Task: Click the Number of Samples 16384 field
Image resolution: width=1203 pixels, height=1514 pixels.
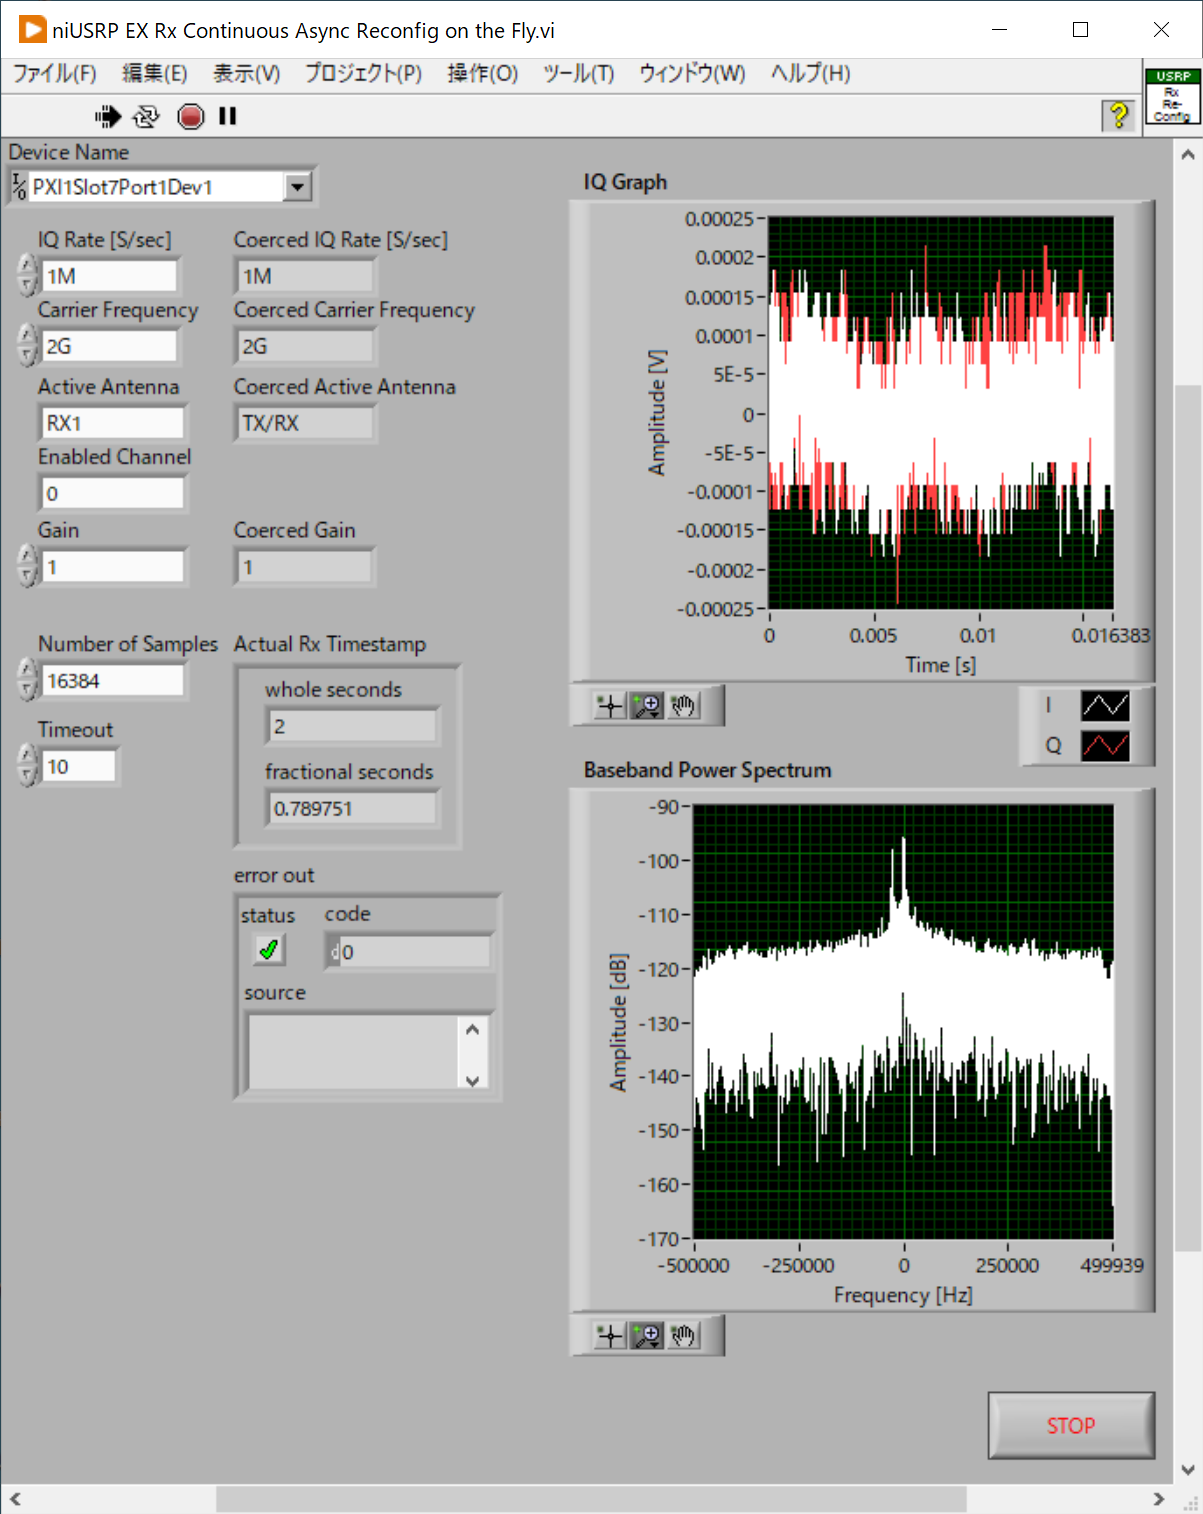Action: [113, 681]
